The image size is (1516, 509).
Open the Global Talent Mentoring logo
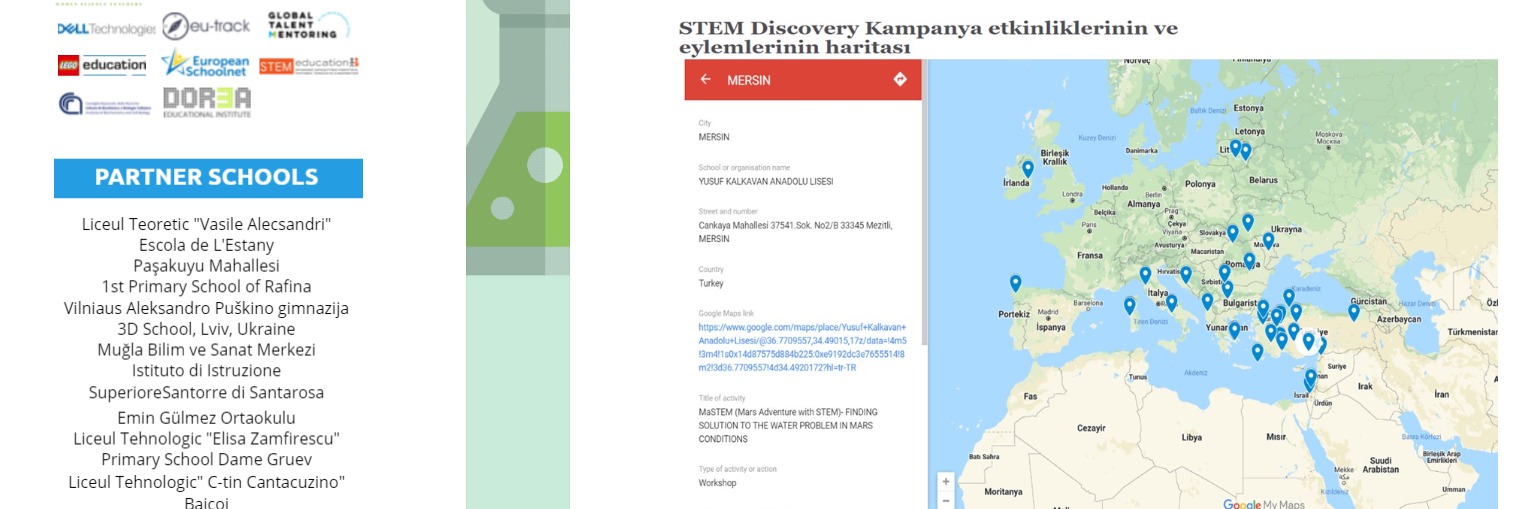tap(308, 25)
